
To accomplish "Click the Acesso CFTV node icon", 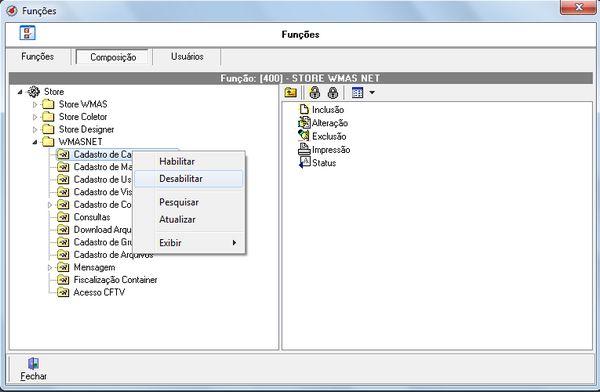I will pyautogui.click(x=63, y=292).
